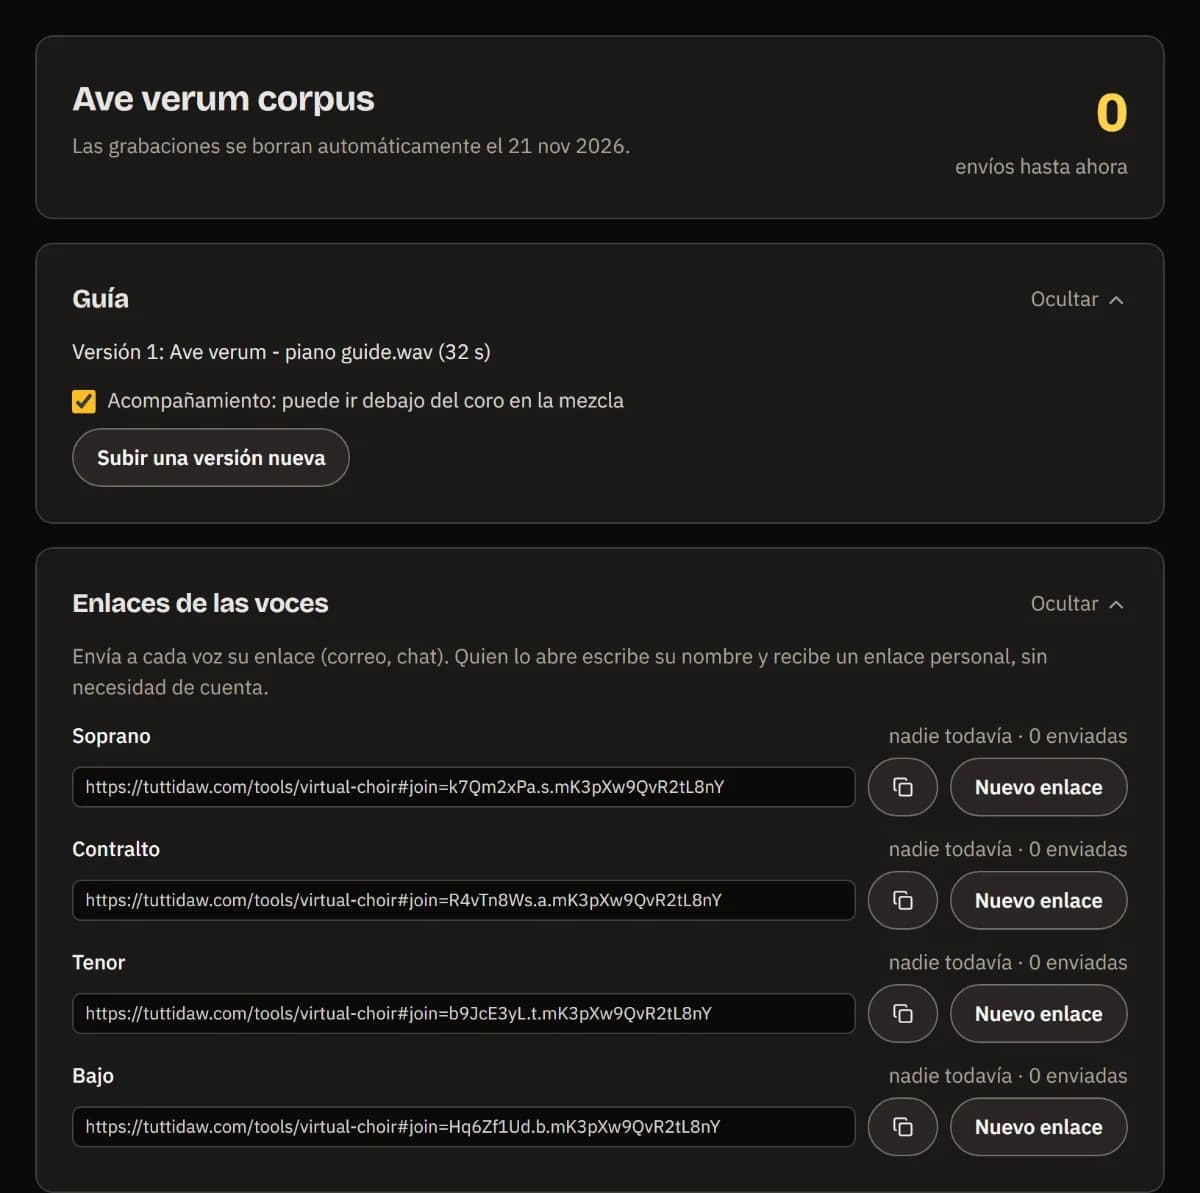1200x1193 pixels.
Task: Click Subir una versión nueva
Action: (211, 458)
